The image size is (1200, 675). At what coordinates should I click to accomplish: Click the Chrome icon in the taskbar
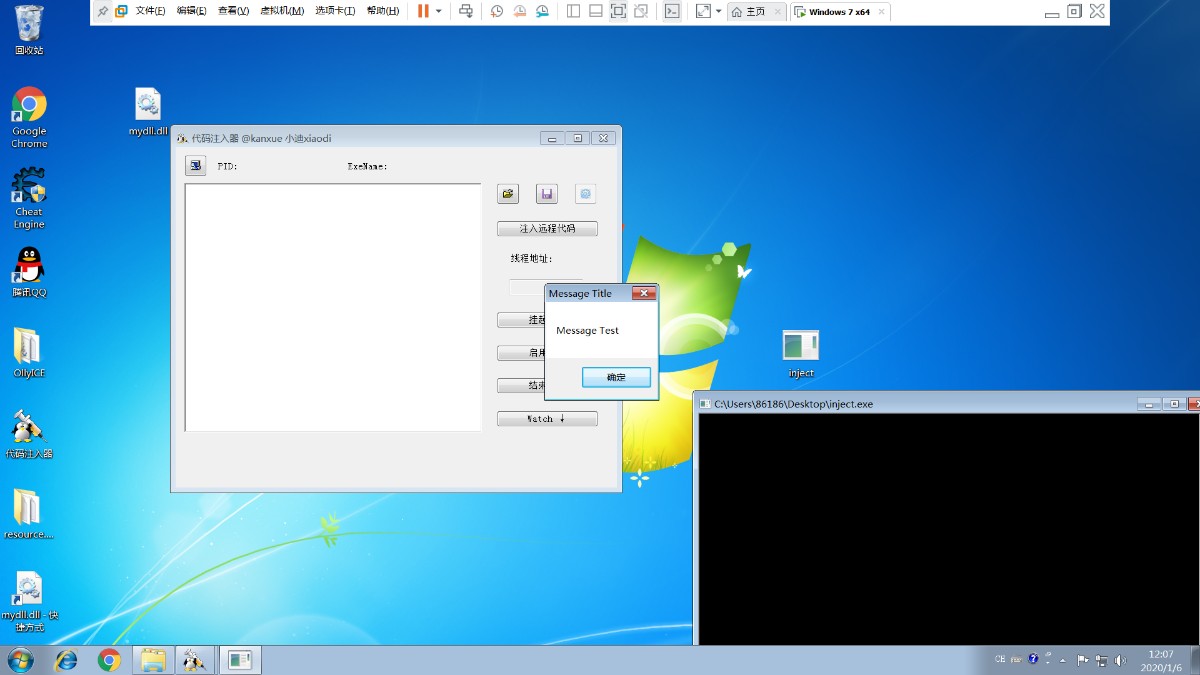pos(109,660)
